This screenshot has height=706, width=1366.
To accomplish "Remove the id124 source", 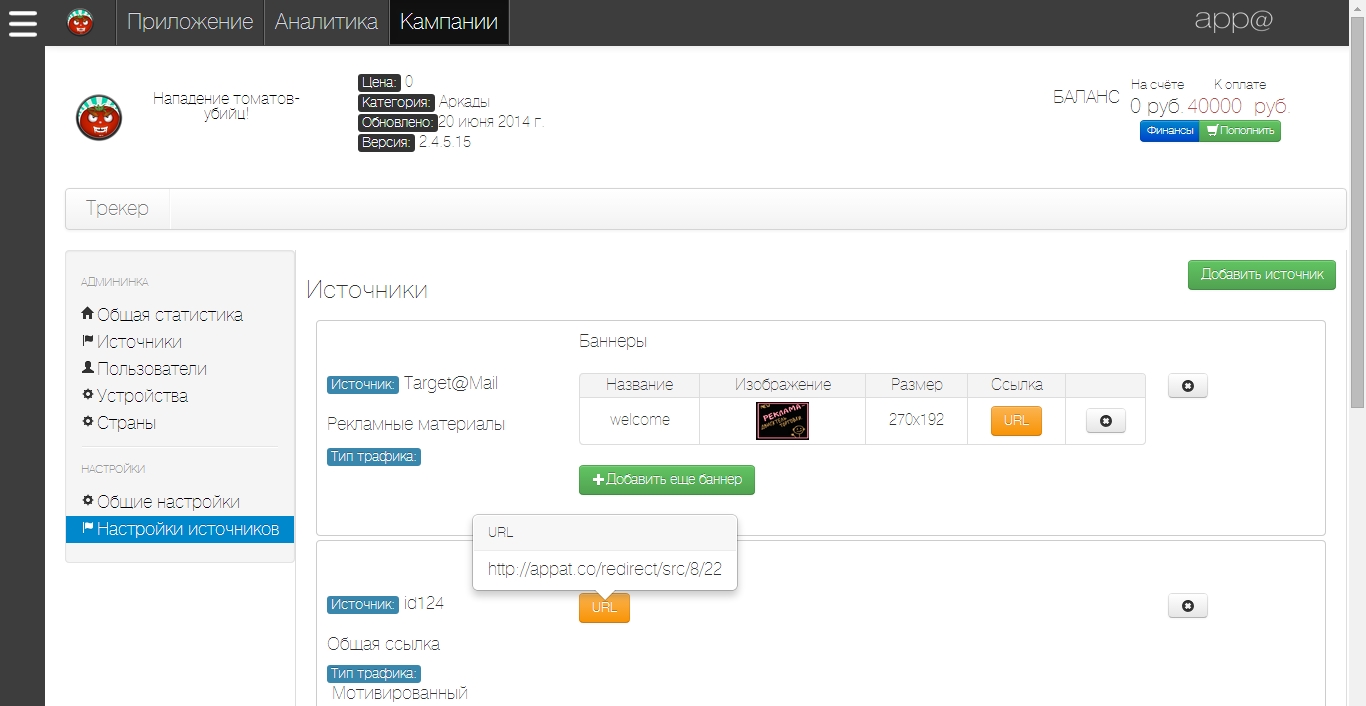I will [1187, 606].
